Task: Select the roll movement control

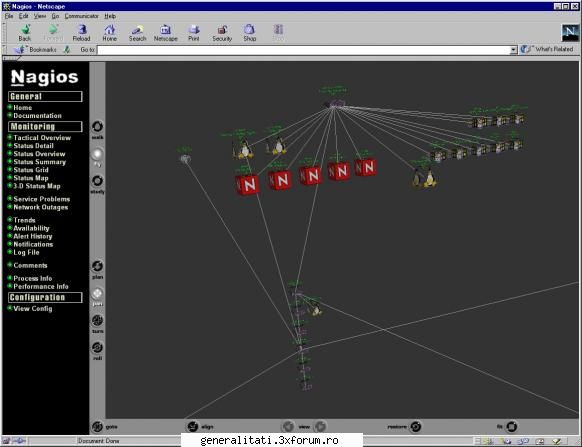Action: 98,348
